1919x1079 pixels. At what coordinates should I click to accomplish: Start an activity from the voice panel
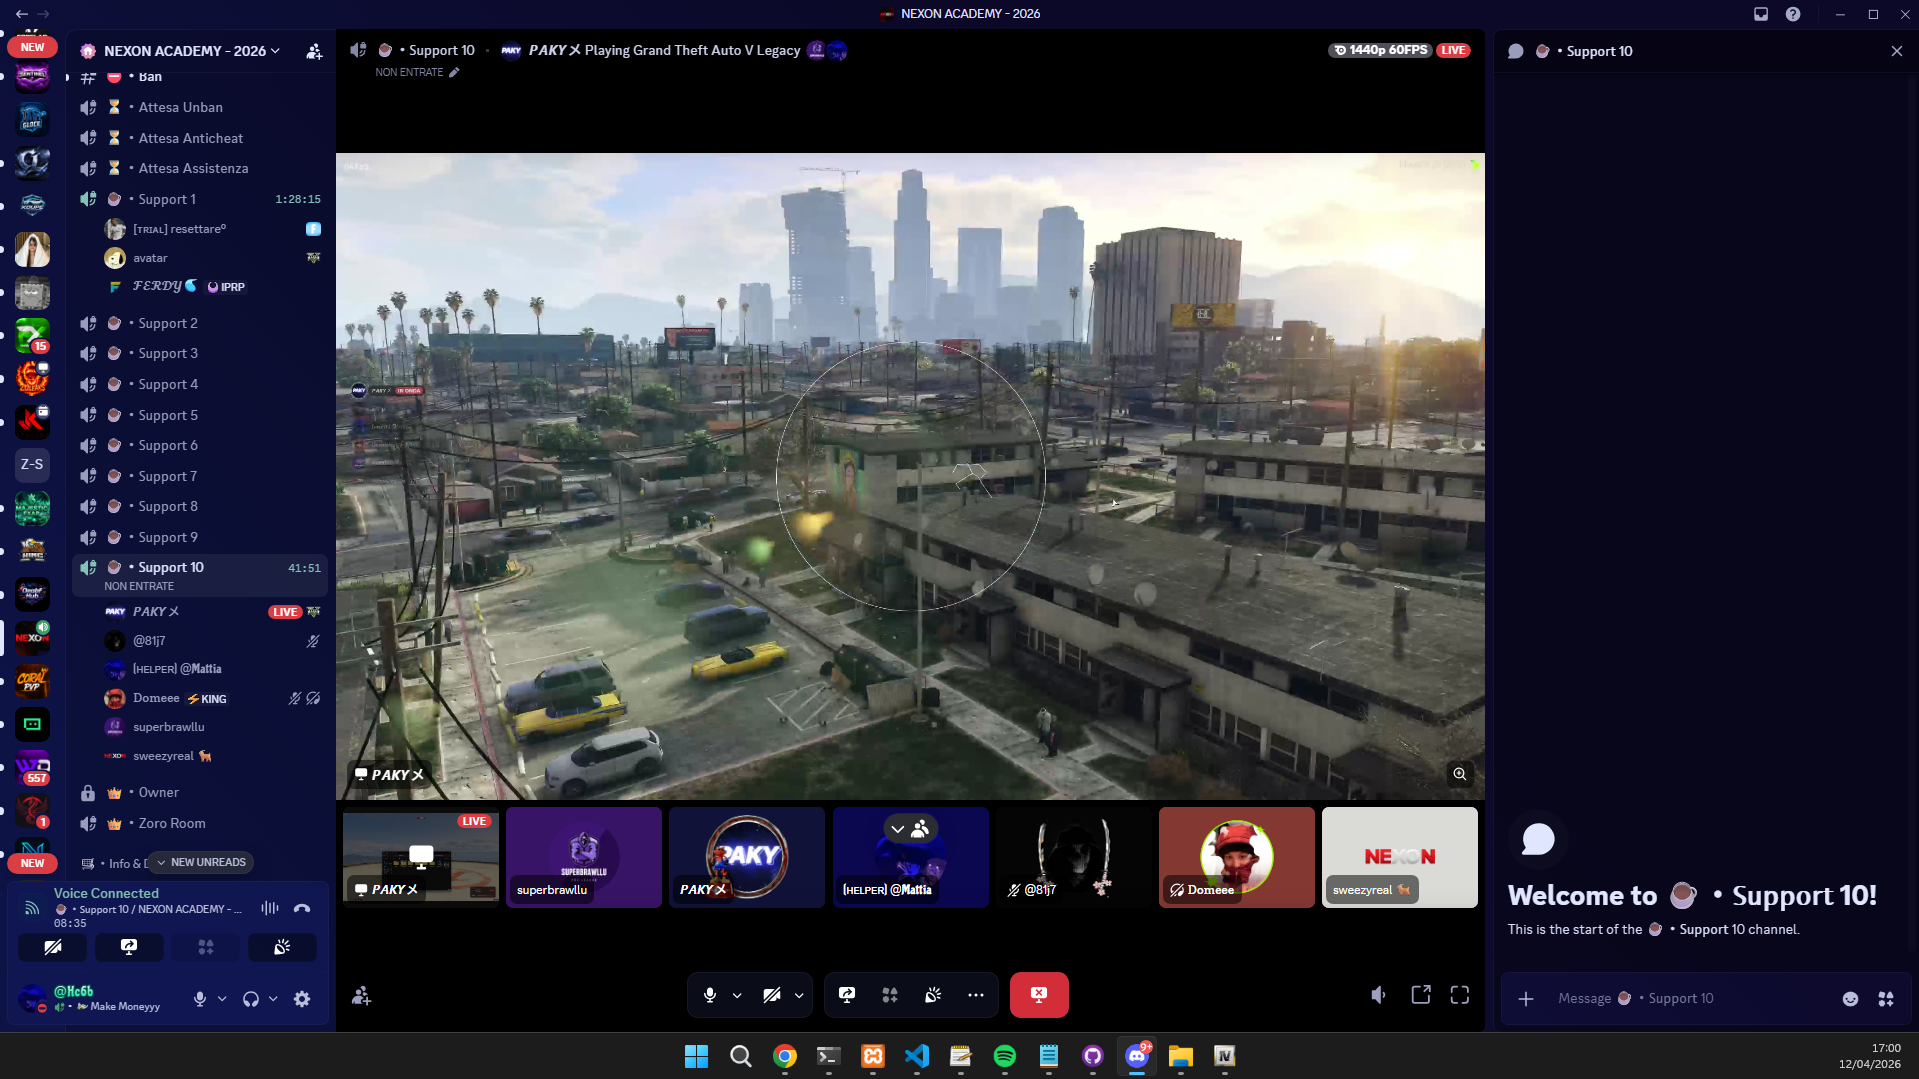tap(206, 947)
